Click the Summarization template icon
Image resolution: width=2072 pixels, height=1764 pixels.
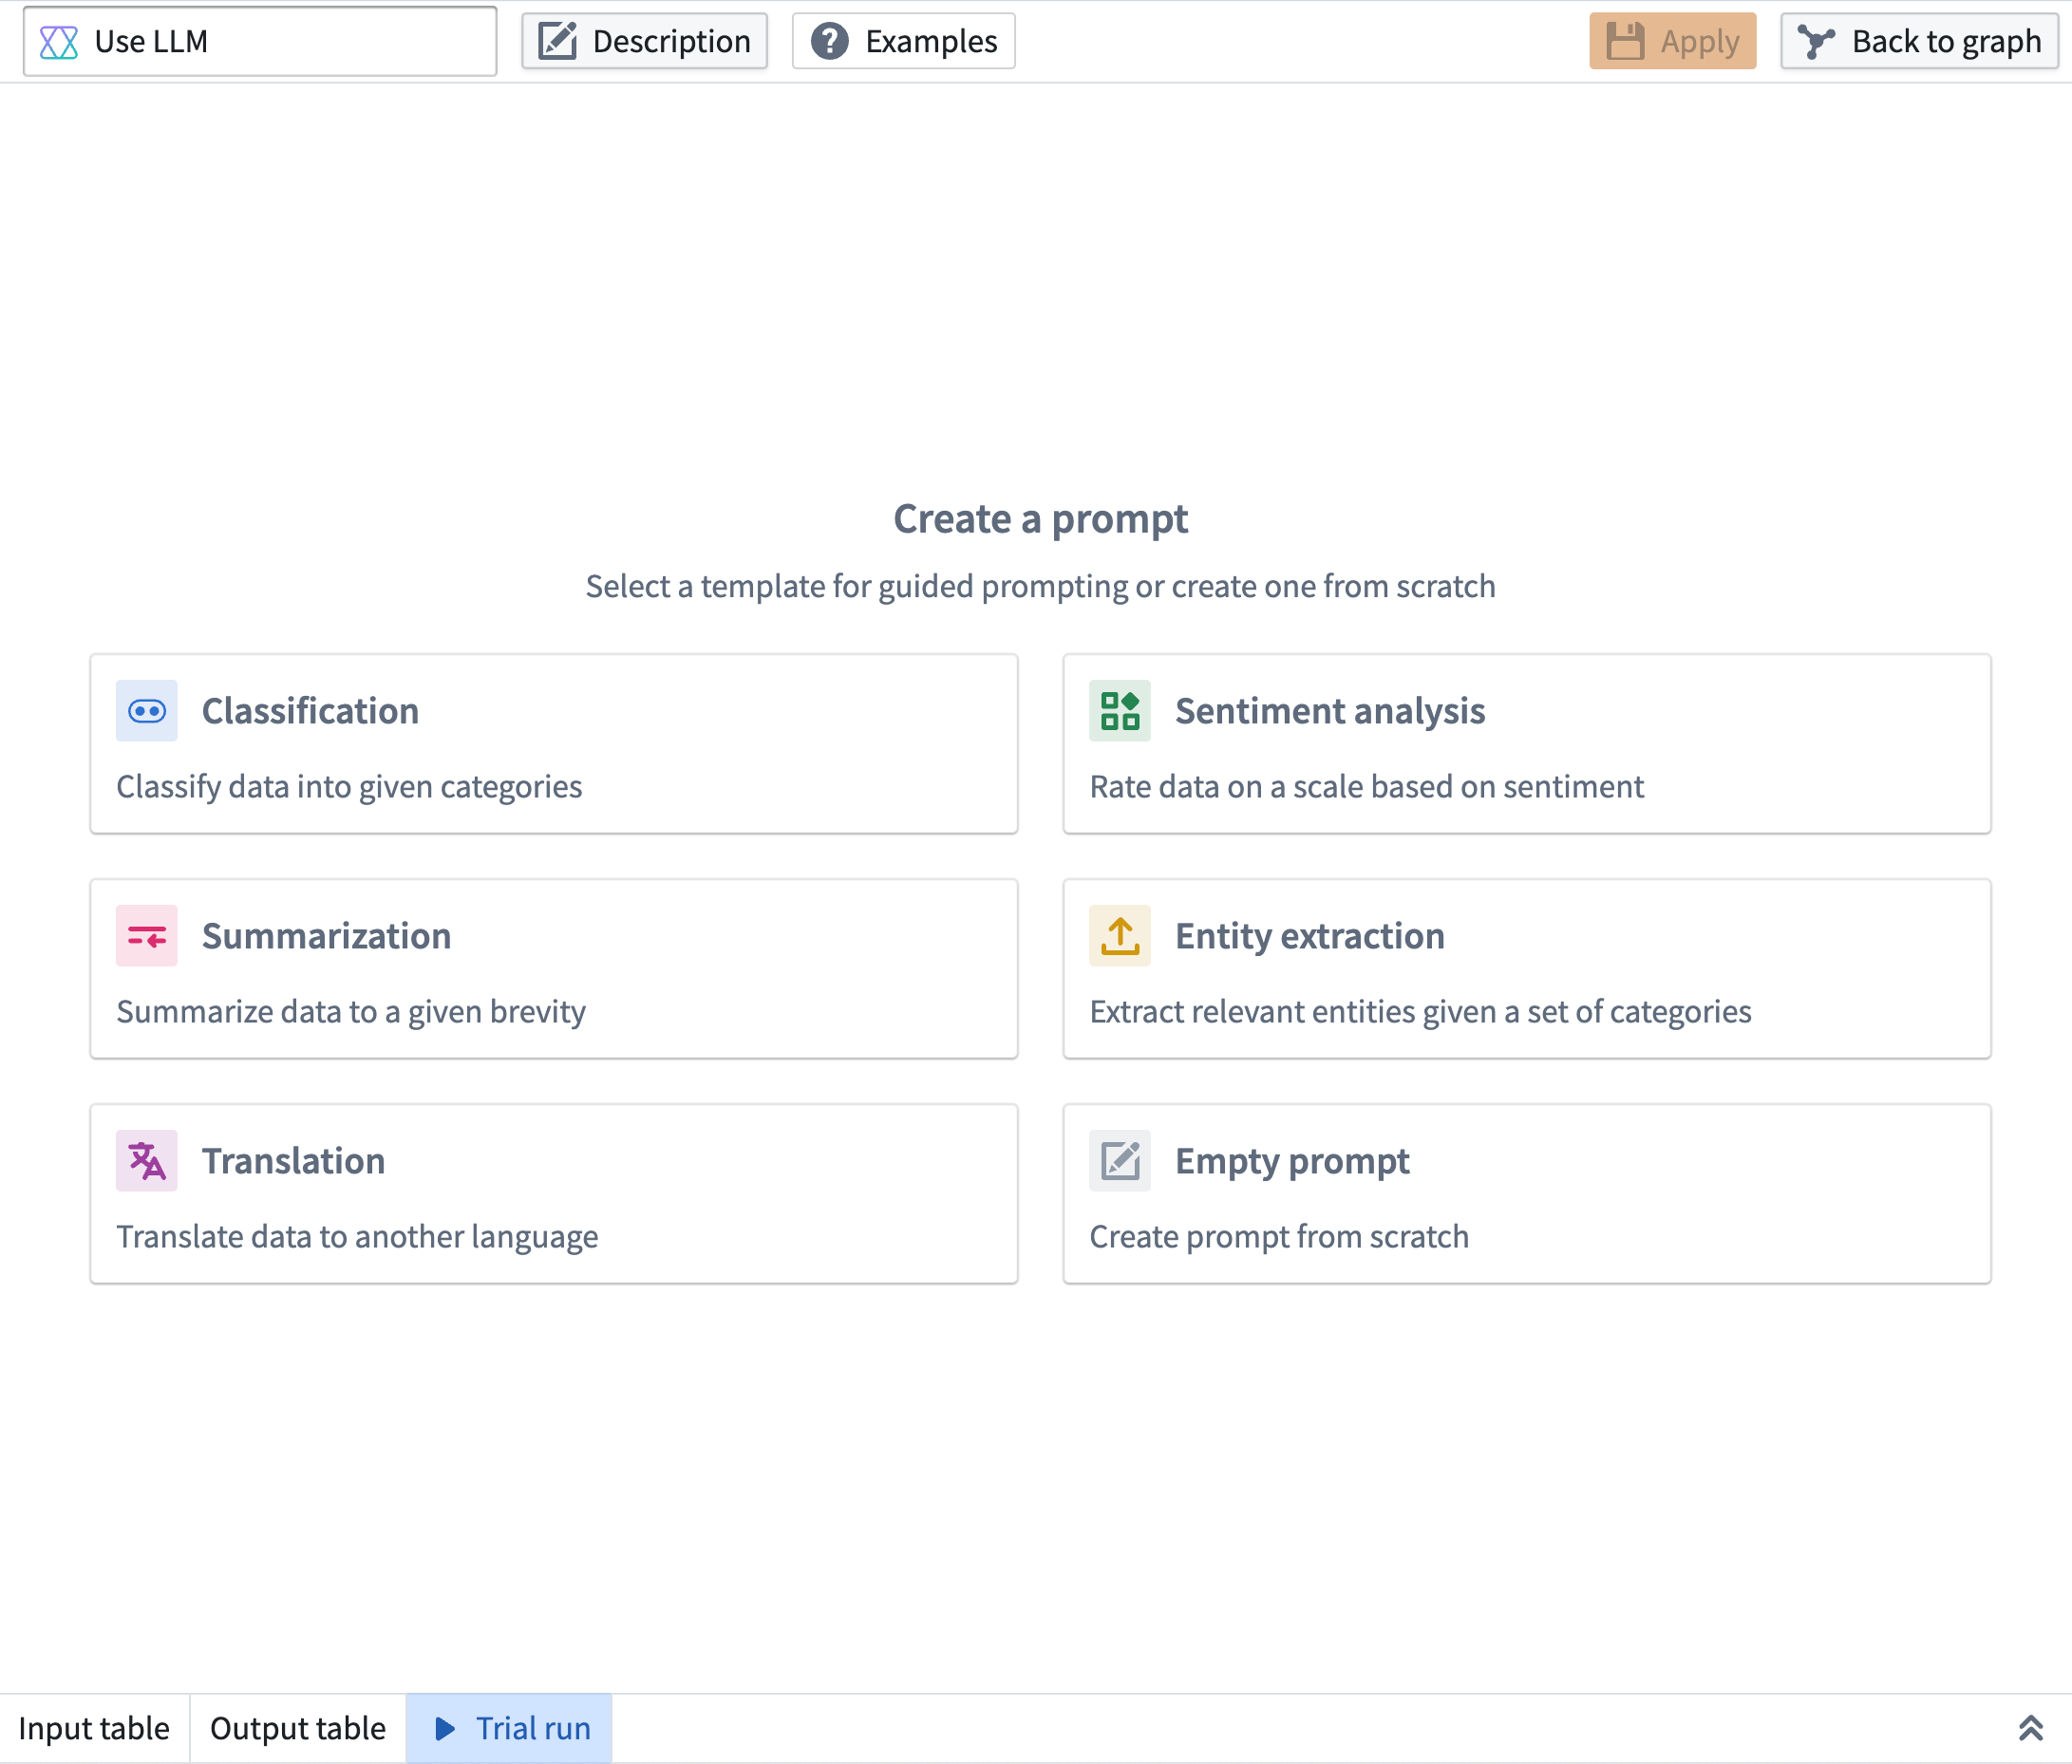coord(145,932)
